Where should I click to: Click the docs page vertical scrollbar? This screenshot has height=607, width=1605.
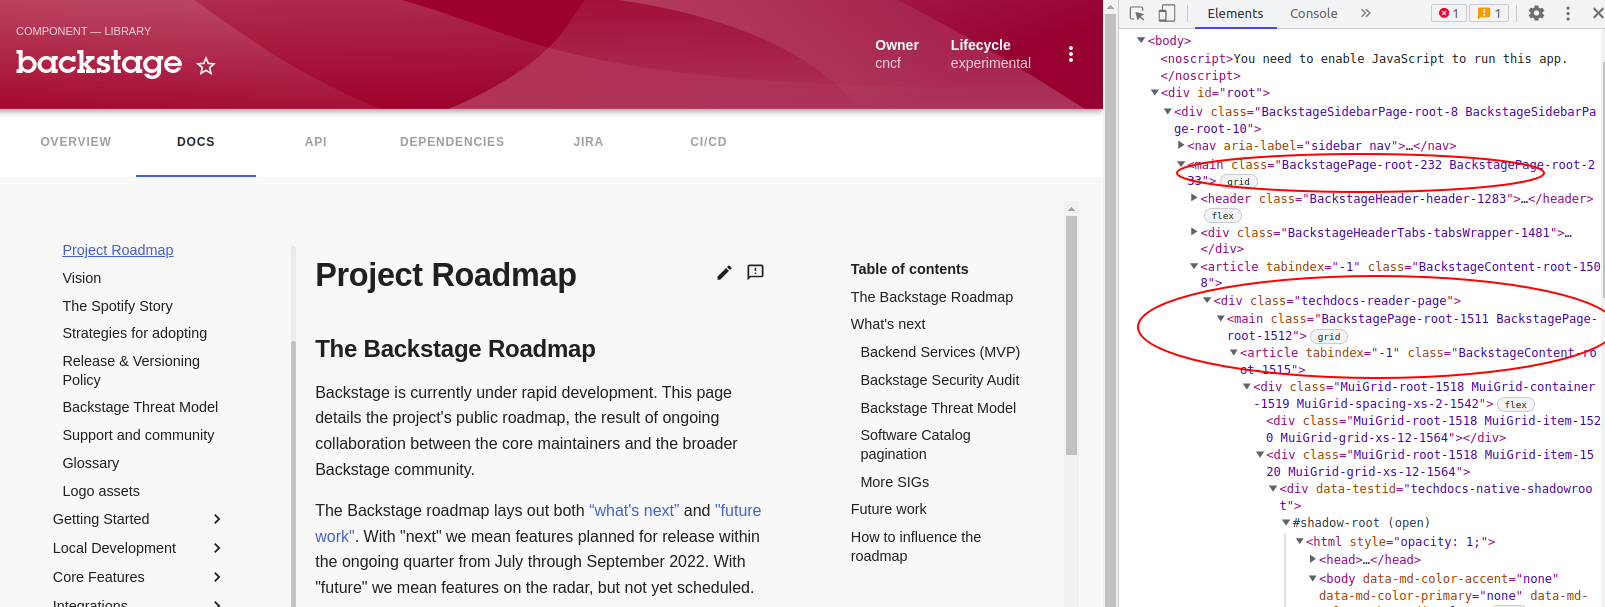click(1071, 335)
